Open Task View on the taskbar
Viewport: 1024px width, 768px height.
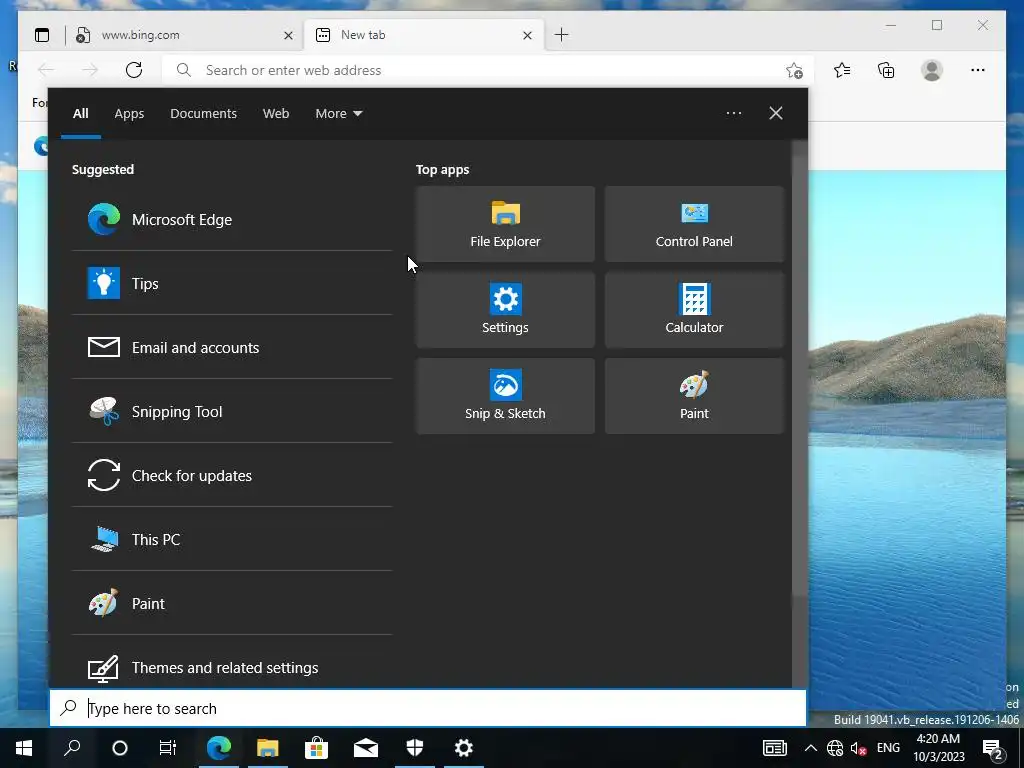pos(168,748)
